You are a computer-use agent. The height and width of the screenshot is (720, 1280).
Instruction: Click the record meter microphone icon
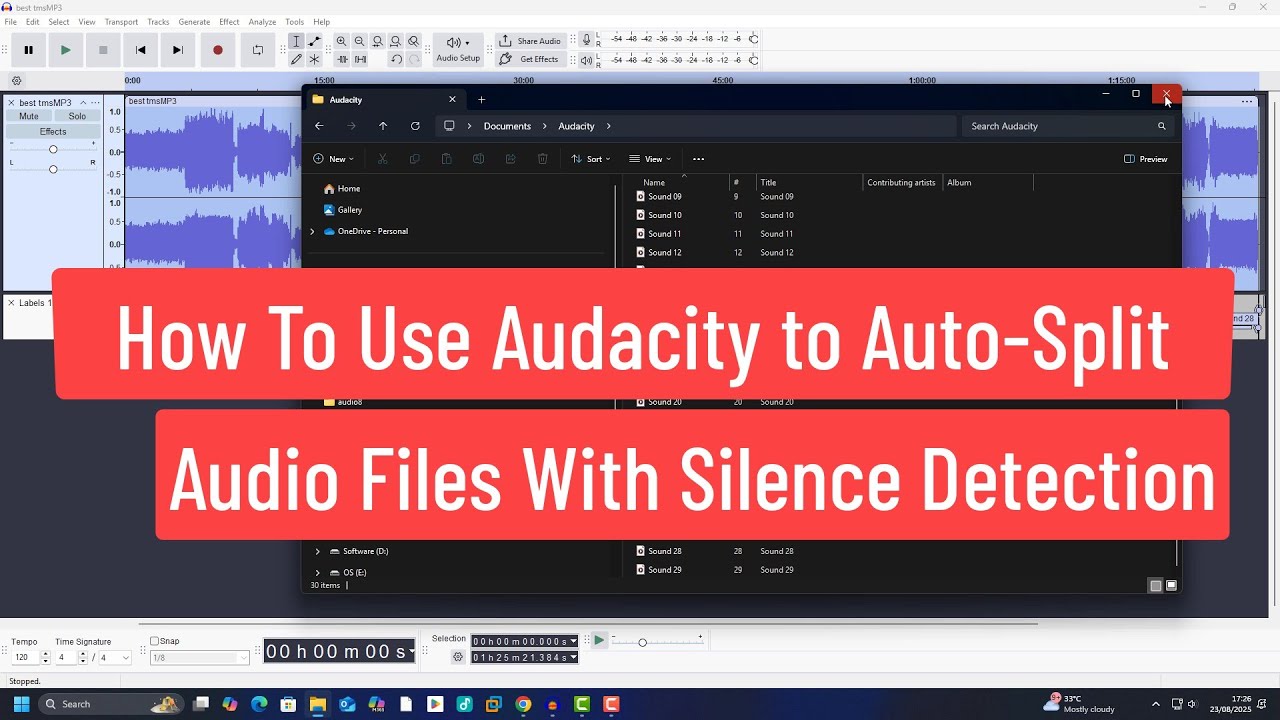586,39
